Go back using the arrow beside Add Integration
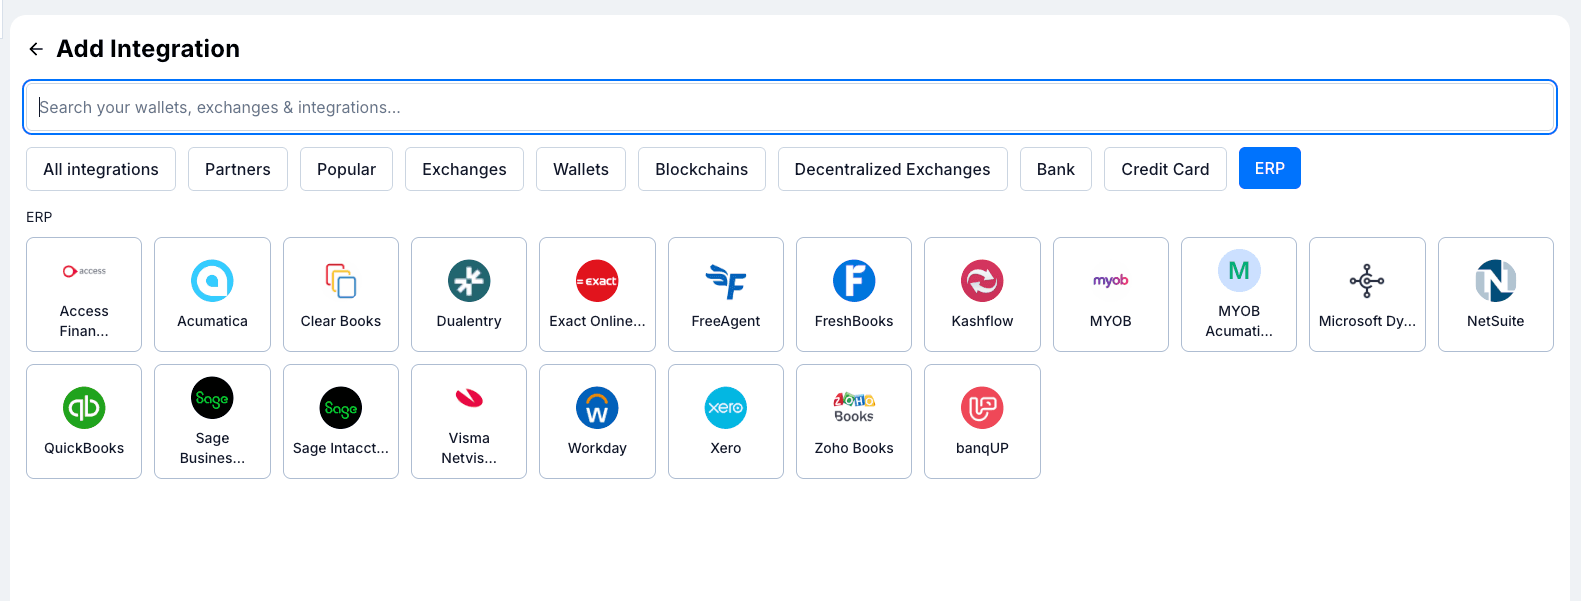1581x601 pixels. click(36, 49)
